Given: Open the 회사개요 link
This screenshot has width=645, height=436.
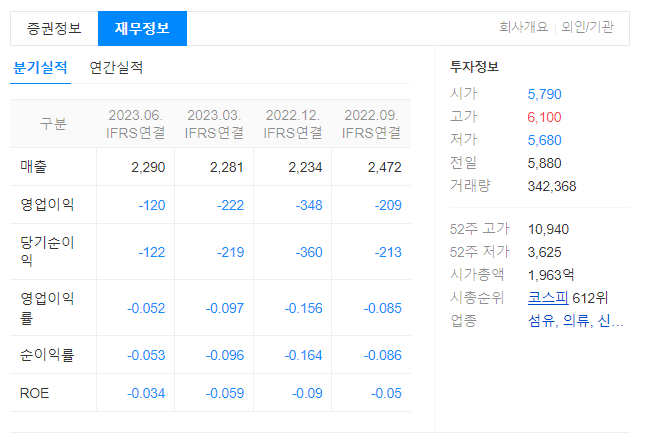Looking at the screenshot, I should tap(524, 27).
